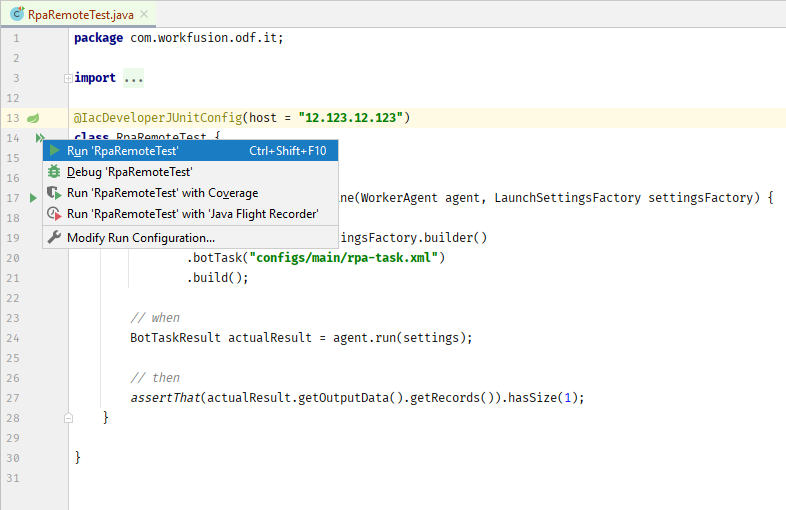The image size is (786, 510).
Task: Click the host string "12.123.12.123"
Action: click(350, 118)
